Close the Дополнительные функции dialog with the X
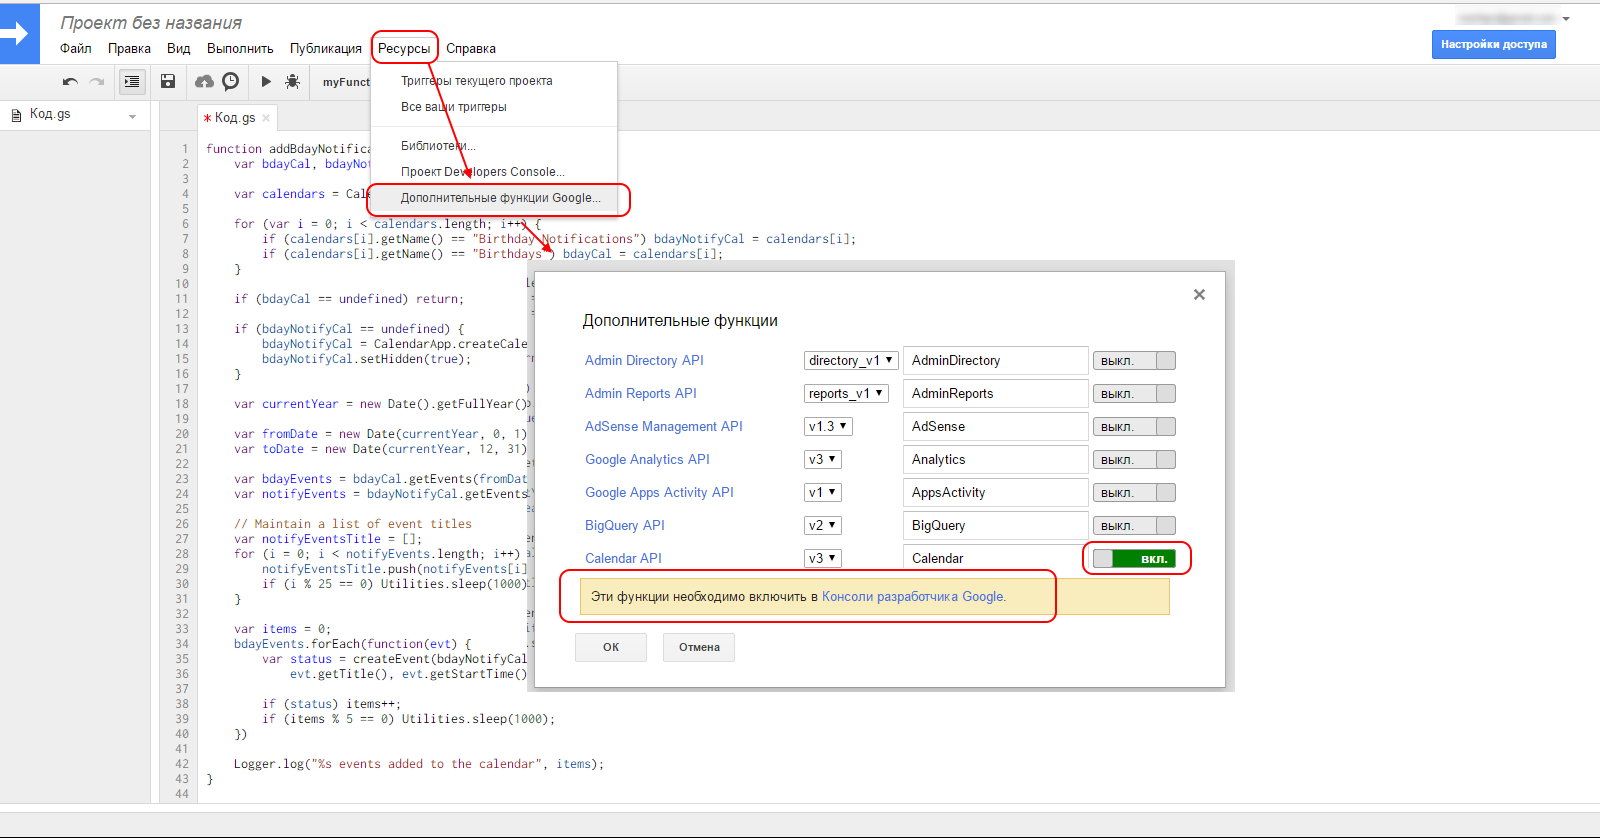 pos(1199,294)
